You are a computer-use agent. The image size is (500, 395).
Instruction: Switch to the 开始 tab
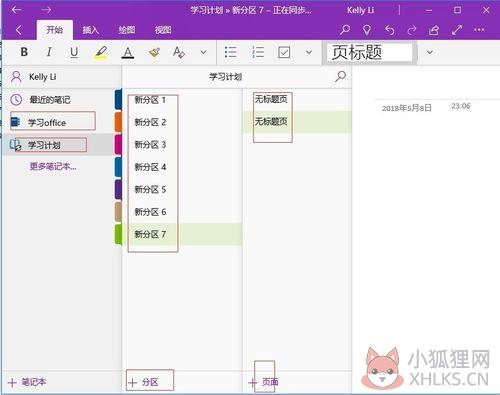coord(55,30)
